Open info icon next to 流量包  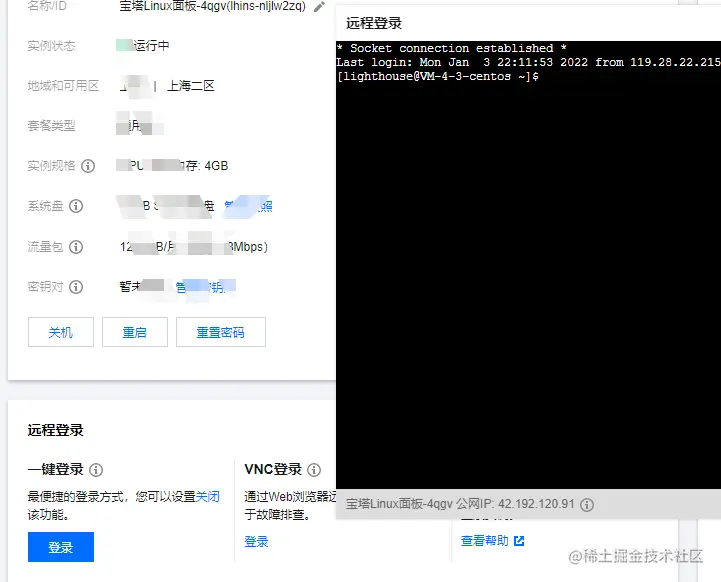click(x=76, y=247)
